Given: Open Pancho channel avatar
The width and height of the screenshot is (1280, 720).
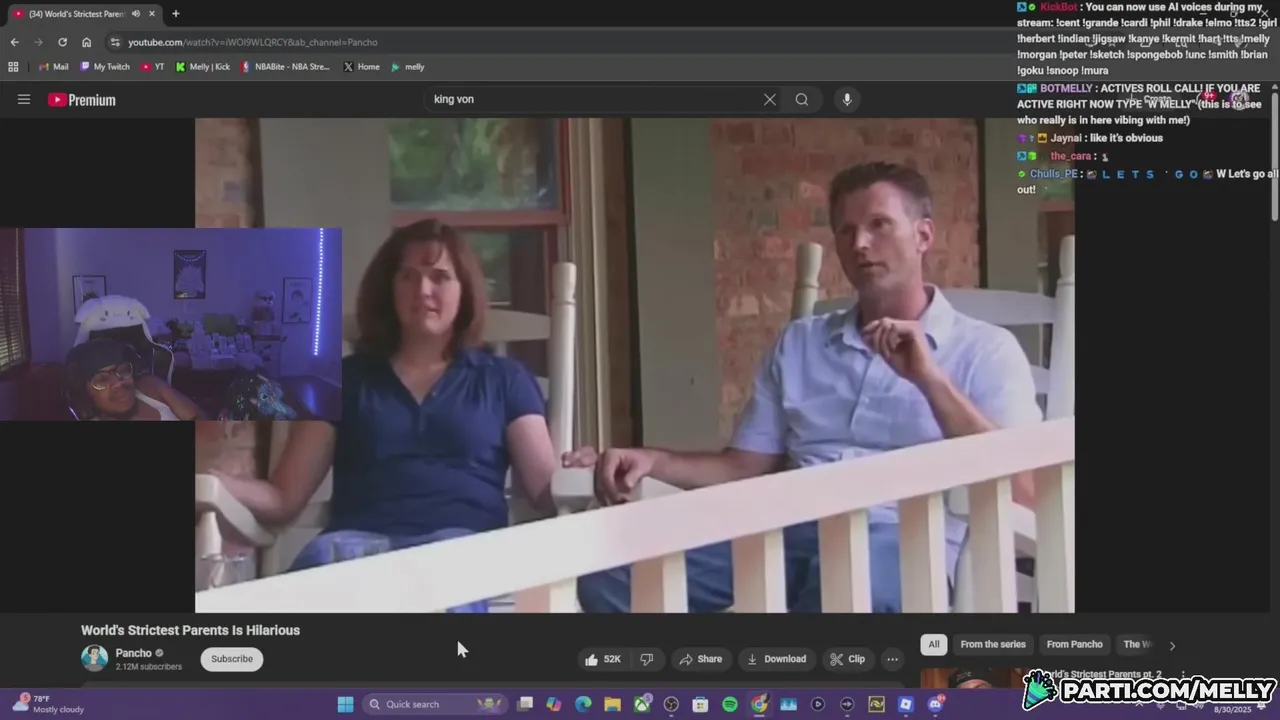Looking at the screenshot, I should (x=94, y=658).
